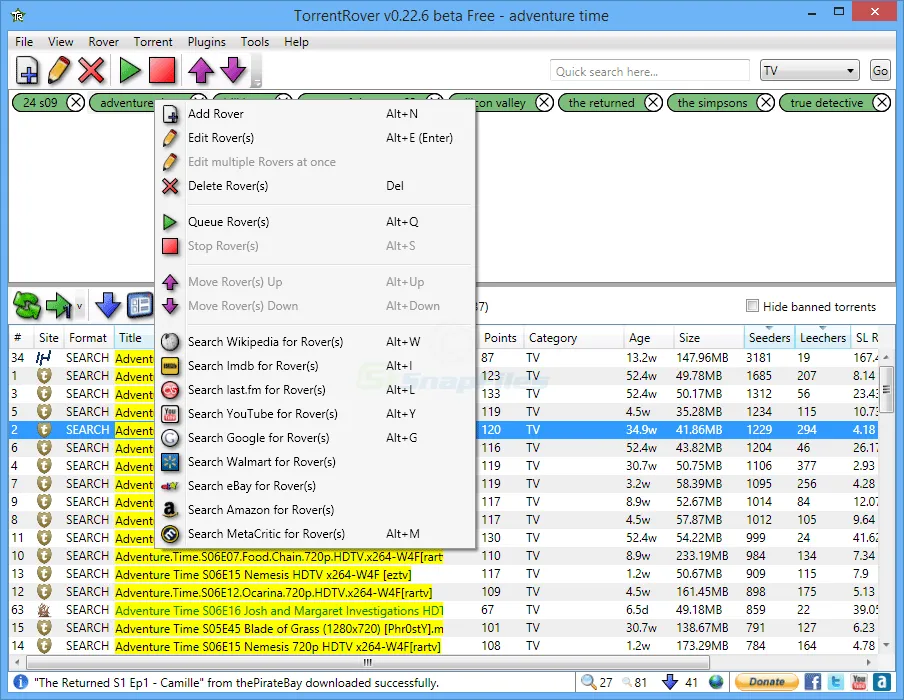Open the TV category dropdown
Viewport: 904px width, 700px height.
pos(809,70)
